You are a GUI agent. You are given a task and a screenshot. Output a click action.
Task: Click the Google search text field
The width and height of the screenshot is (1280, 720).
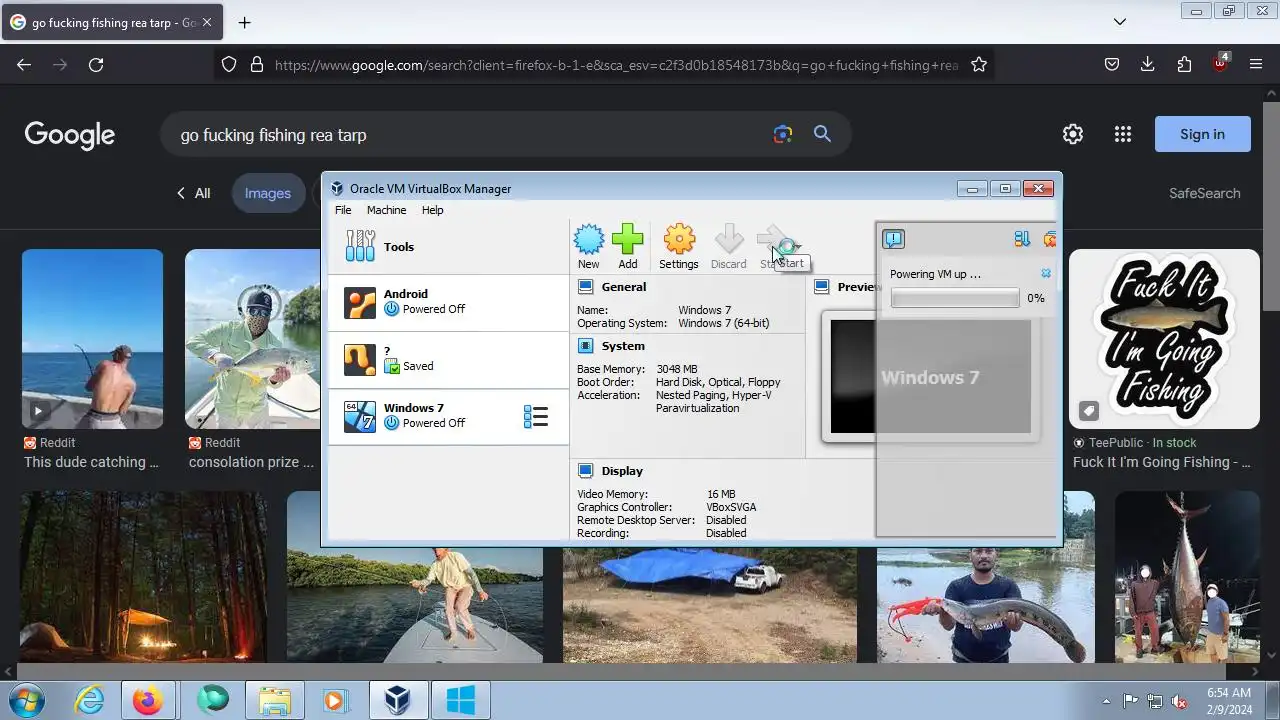coord(465,135)
